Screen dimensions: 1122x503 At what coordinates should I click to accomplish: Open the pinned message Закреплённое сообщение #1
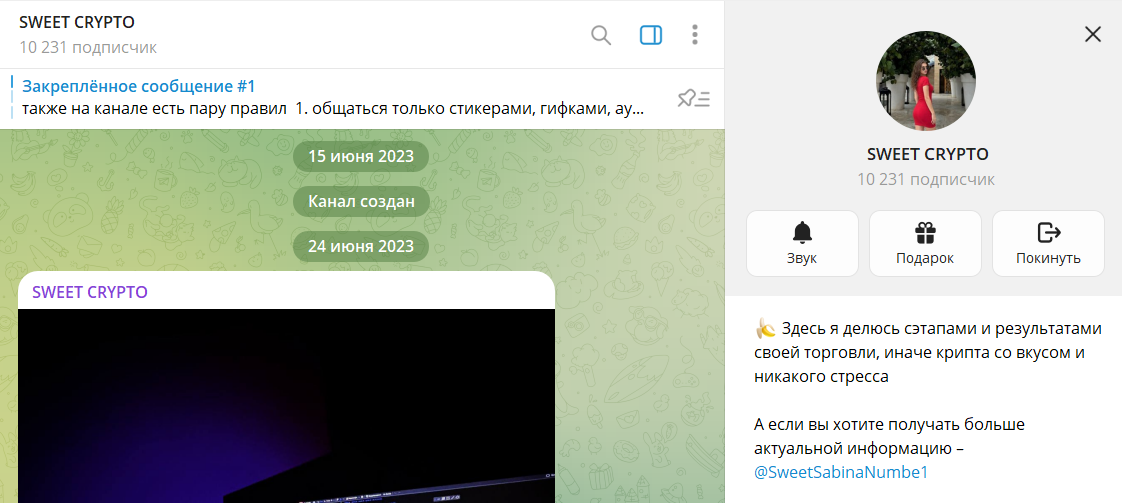pyautogui.click(x=139, y=87)
